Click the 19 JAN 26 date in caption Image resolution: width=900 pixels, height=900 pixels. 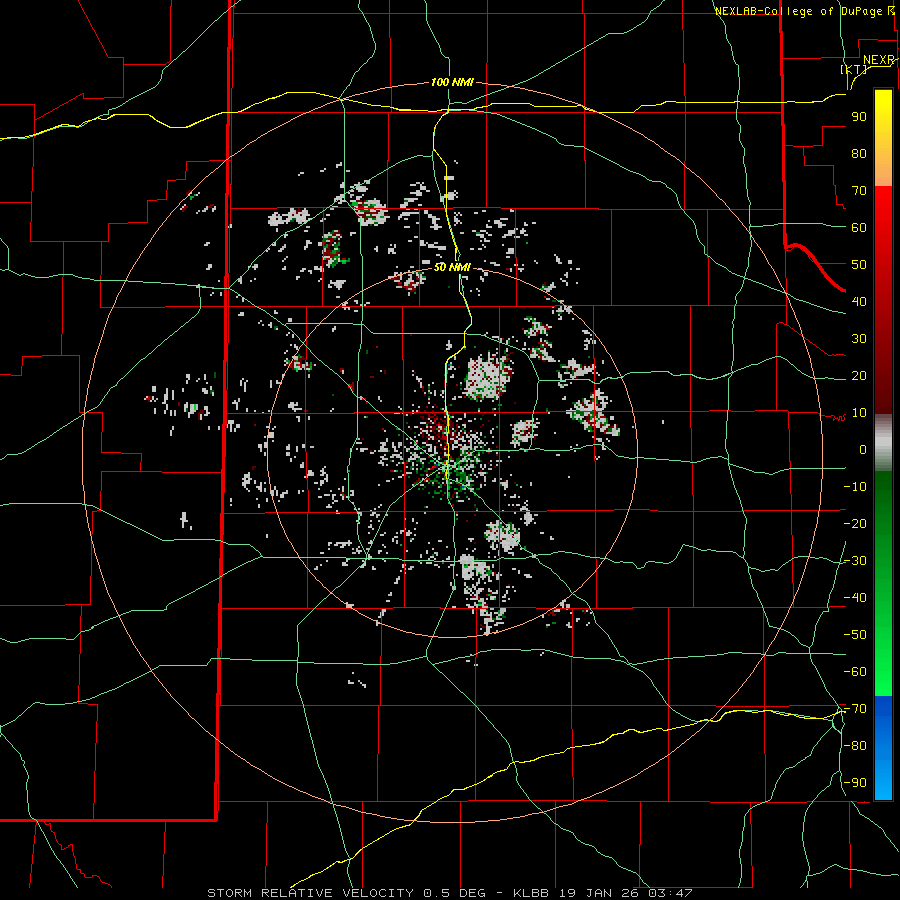[599, 893]
